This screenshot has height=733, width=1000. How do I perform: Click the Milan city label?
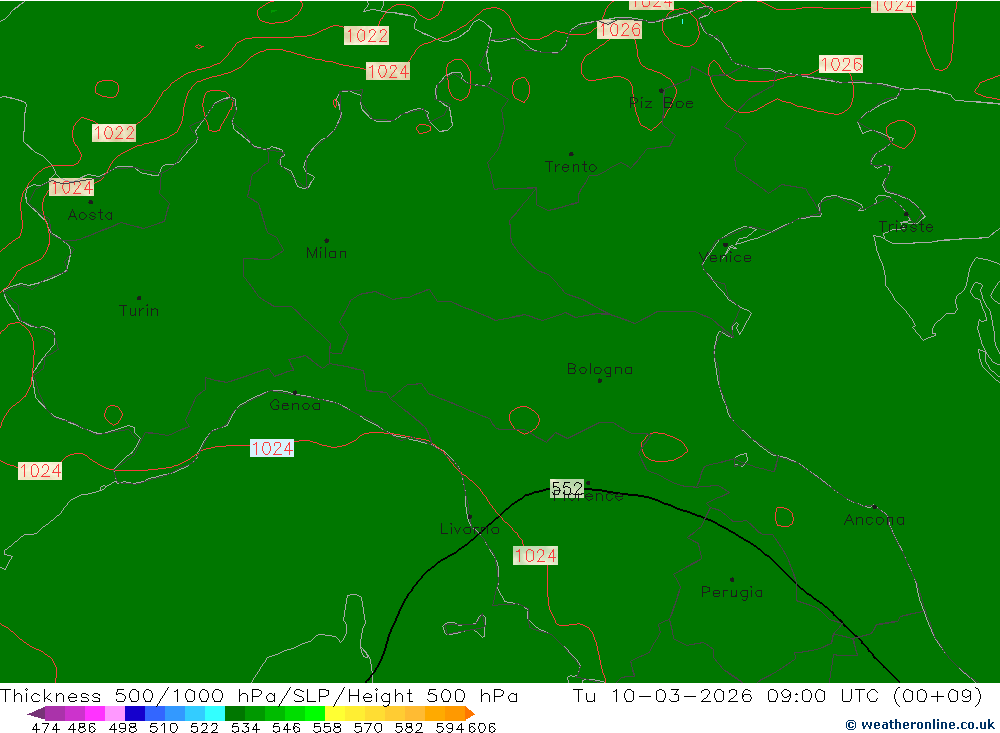tap(327, 253)
